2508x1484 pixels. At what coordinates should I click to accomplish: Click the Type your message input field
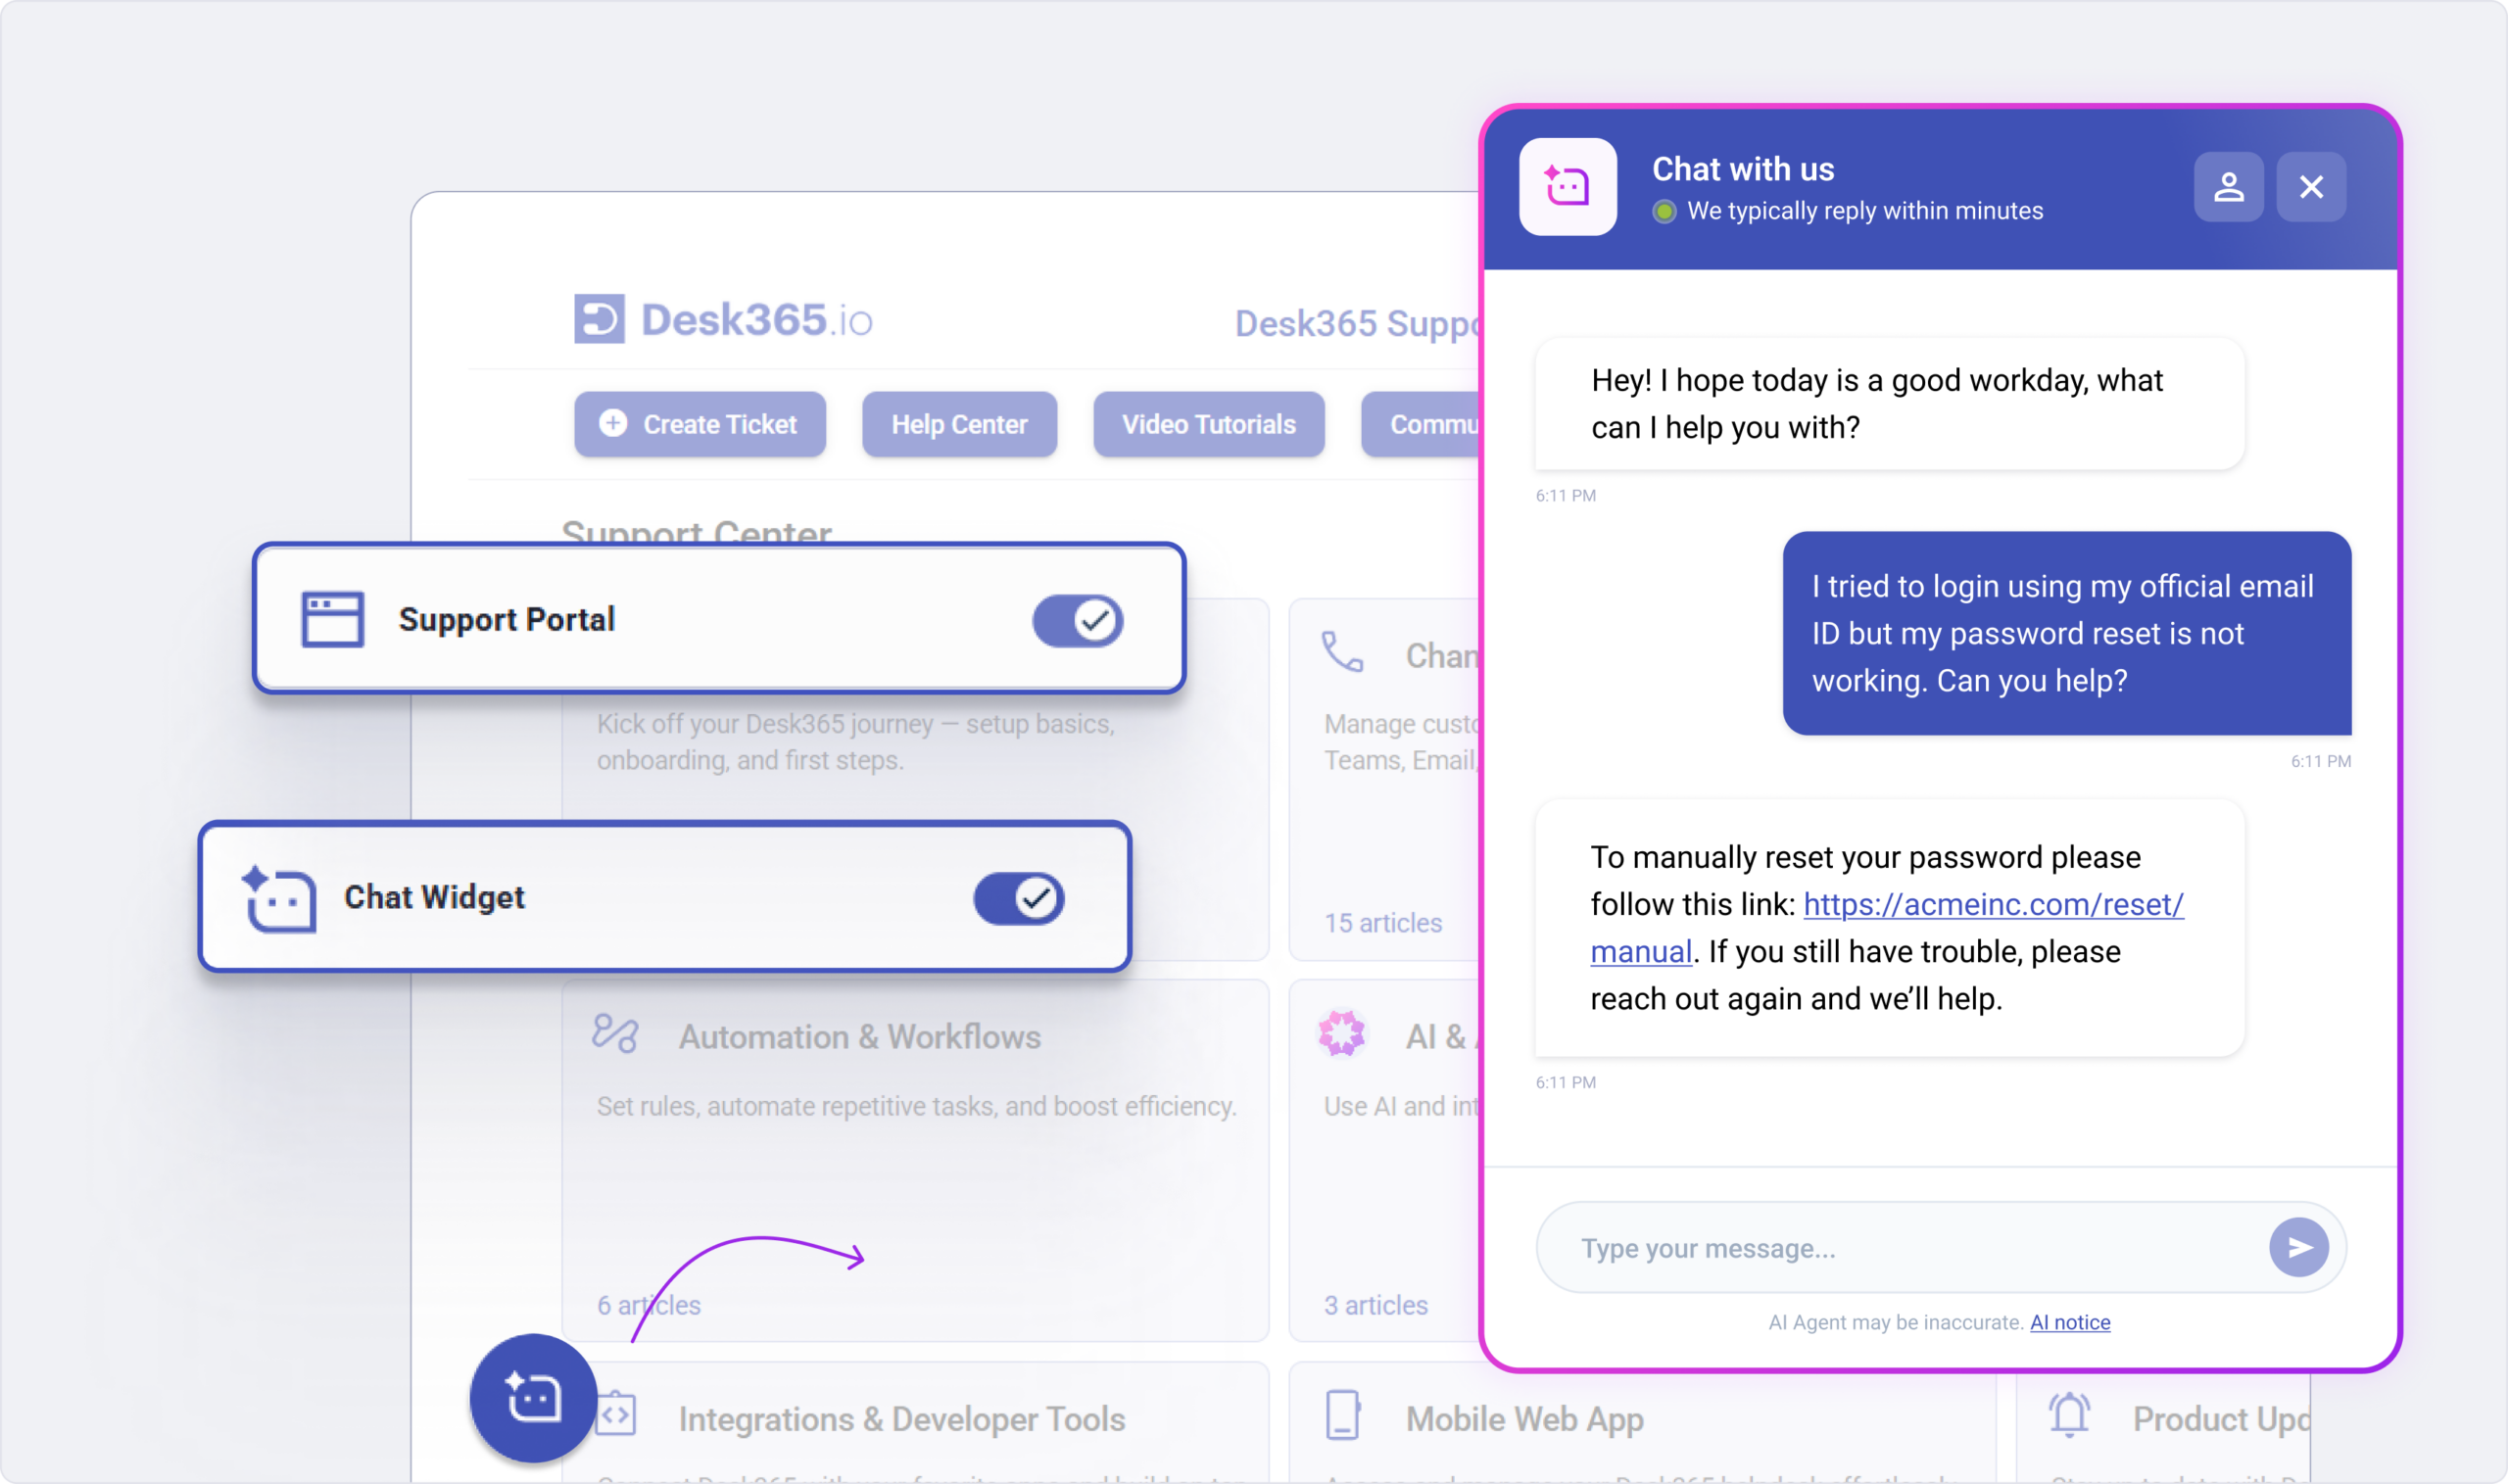click(x=1940, y=1247)
